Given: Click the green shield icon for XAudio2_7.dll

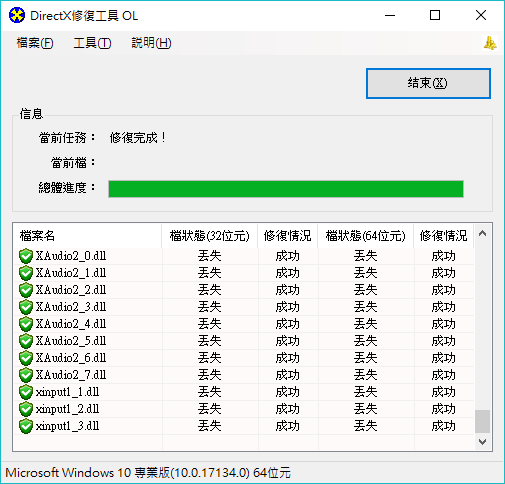Looking at the screenshot, I should 26,375.
